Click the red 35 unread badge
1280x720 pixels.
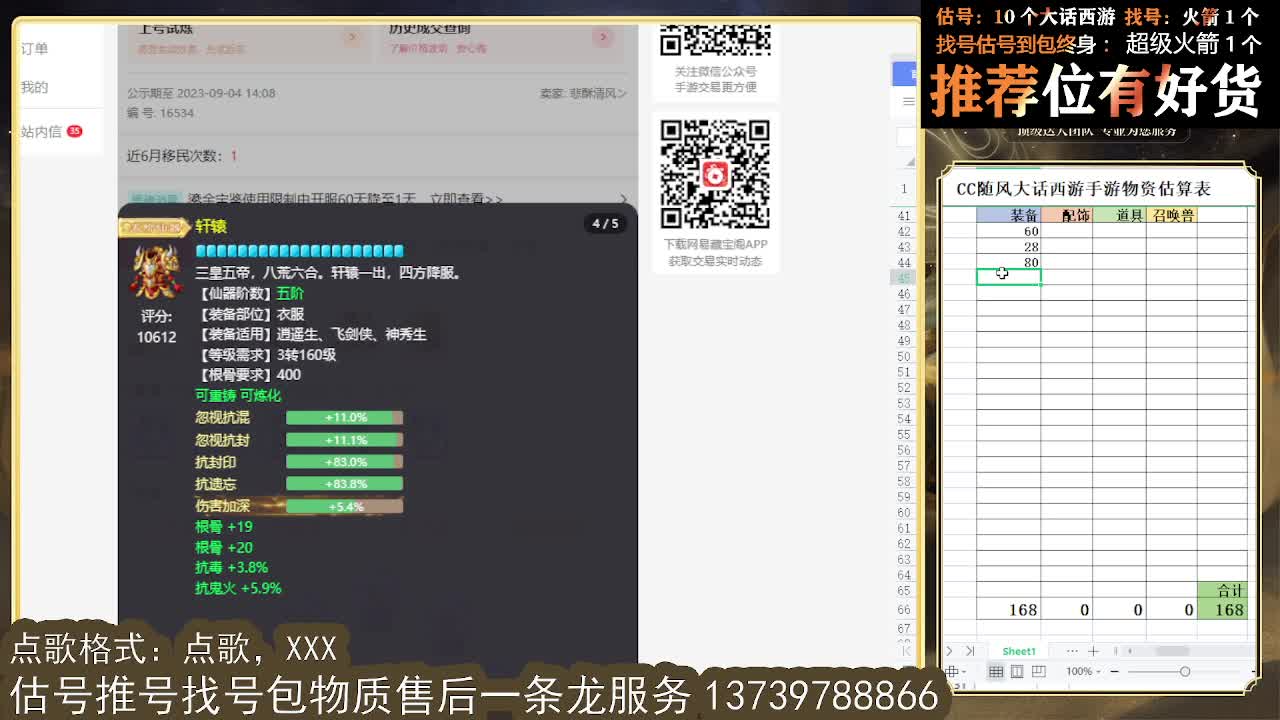click(74, 131)
